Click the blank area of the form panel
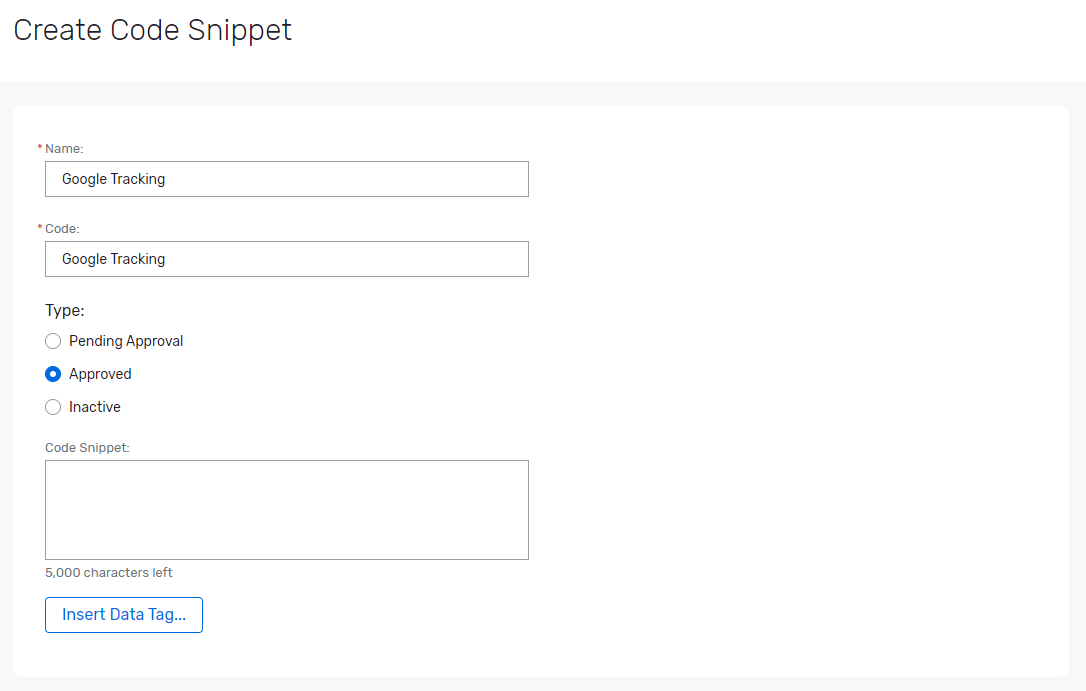 click(800, 400)
